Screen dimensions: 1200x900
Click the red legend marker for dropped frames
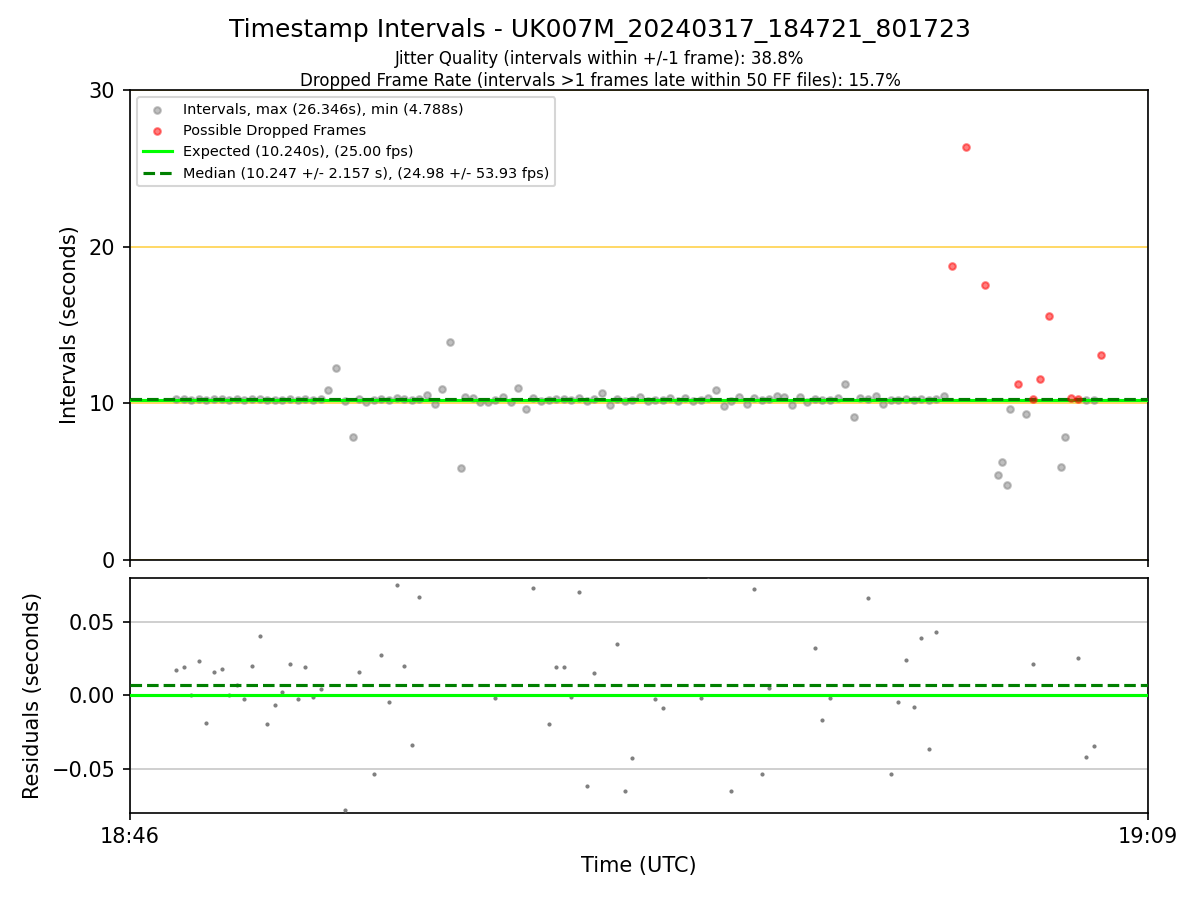(x=157, y=131)
